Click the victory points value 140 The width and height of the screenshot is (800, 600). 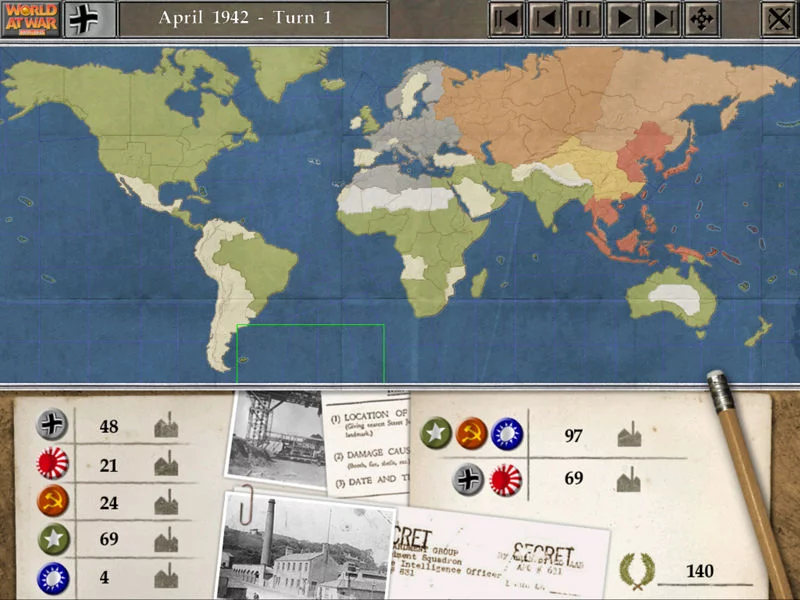pos(700,571)
